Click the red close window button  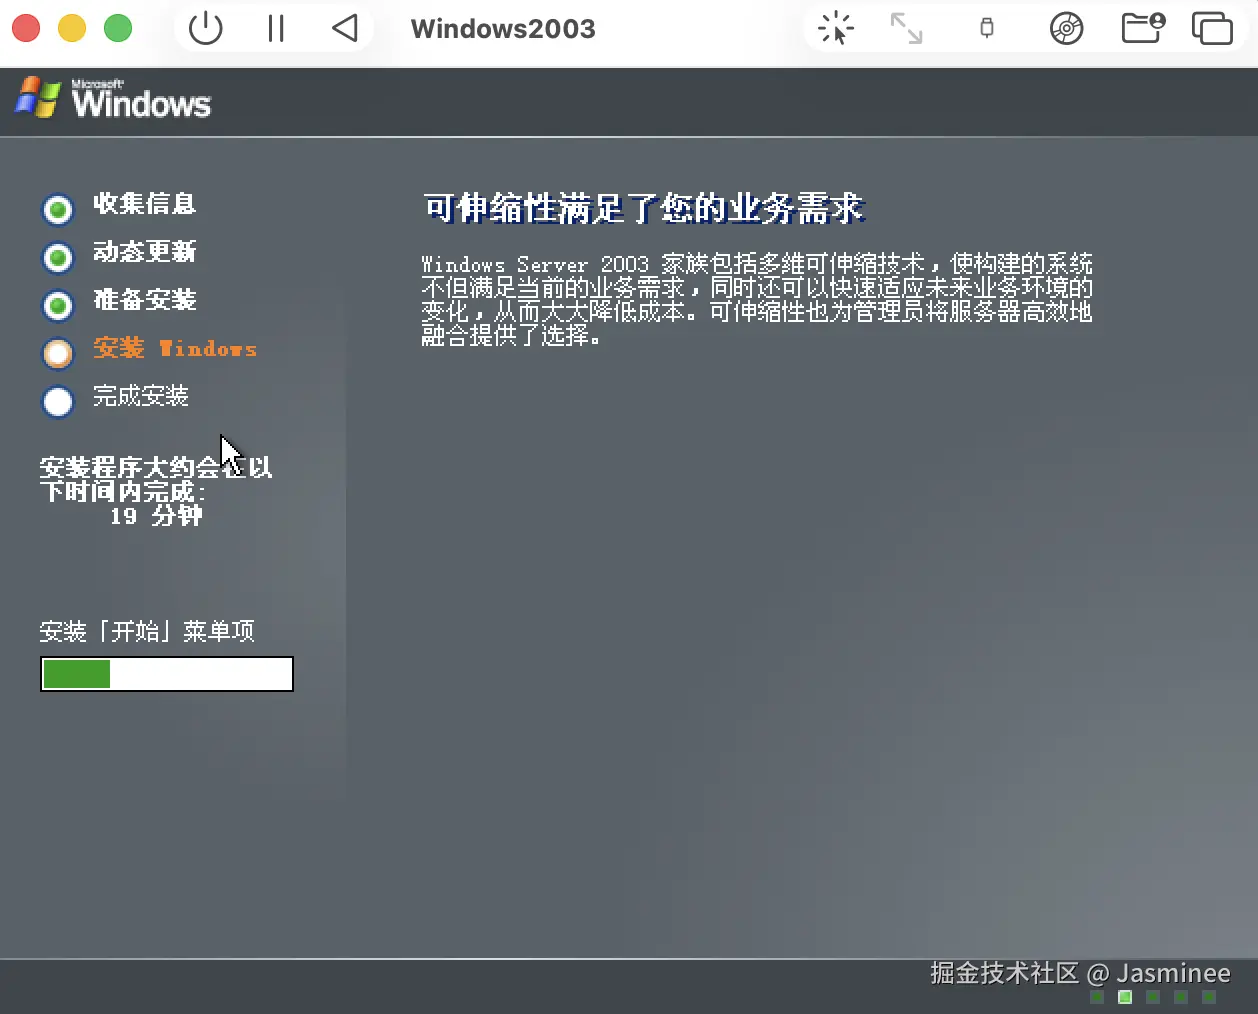[x=26, y=28]
